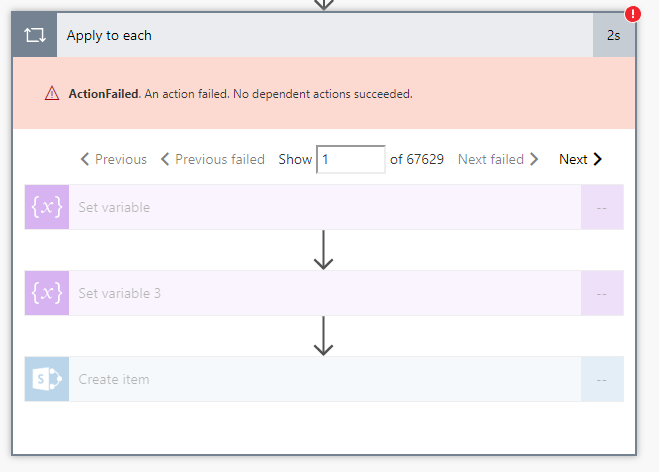This screenshot has height=472, width=659.
Task: Click the Apply to each loop icon
Action: [x=35, y=35]
